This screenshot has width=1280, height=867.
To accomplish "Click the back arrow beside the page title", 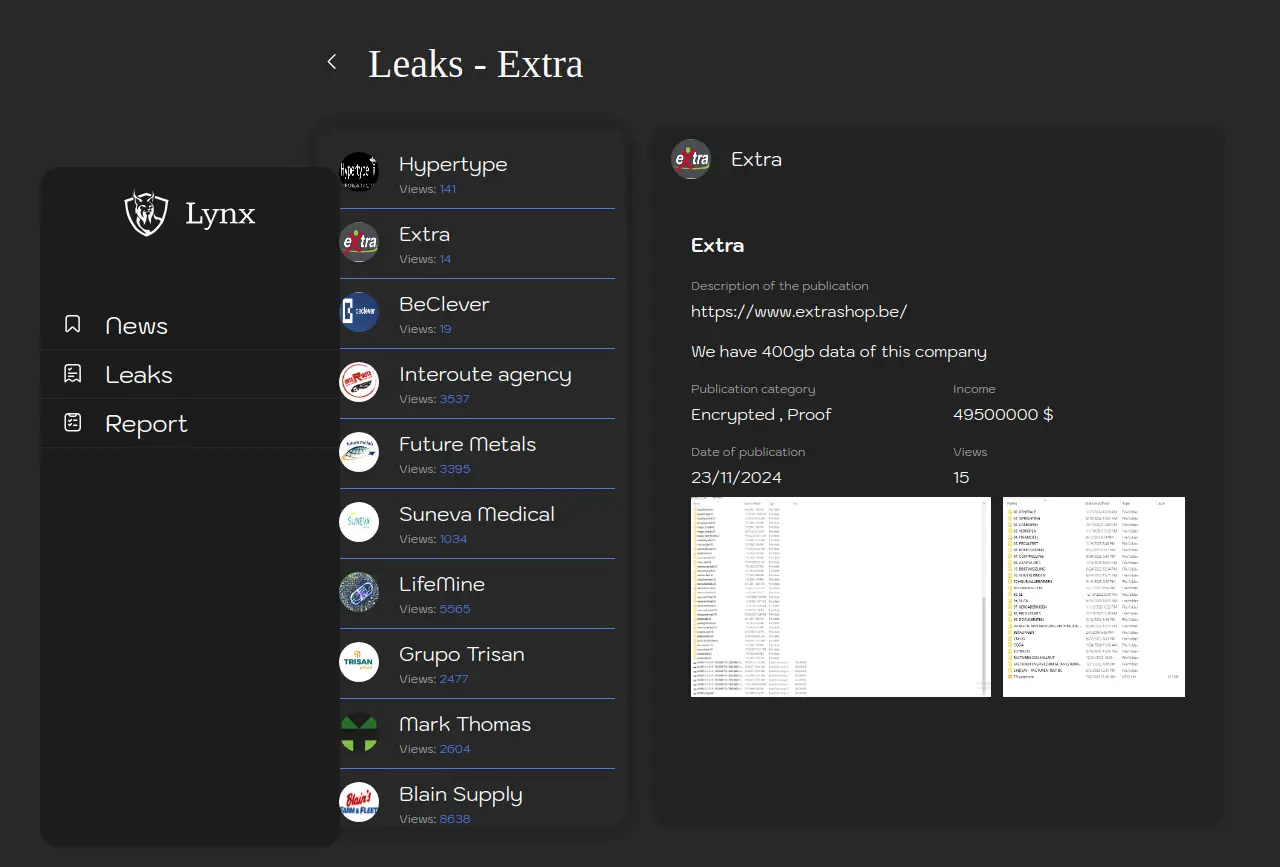I will [332, 62].
